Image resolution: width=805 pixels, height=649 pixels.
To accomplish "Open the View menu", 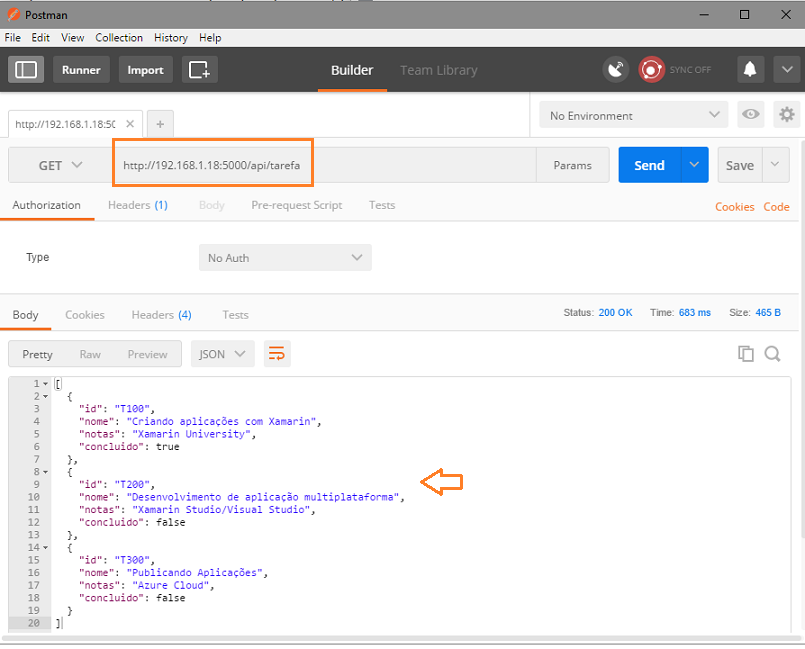I will point(72,37).
